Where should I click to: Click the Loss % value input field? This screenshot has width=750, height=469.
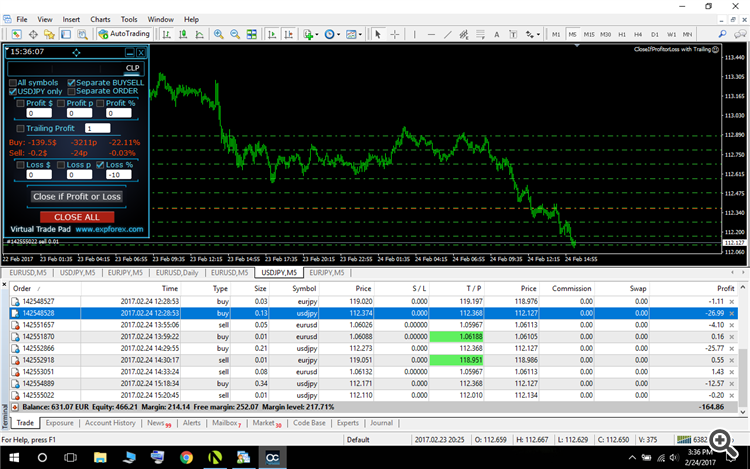pos(121,176)
